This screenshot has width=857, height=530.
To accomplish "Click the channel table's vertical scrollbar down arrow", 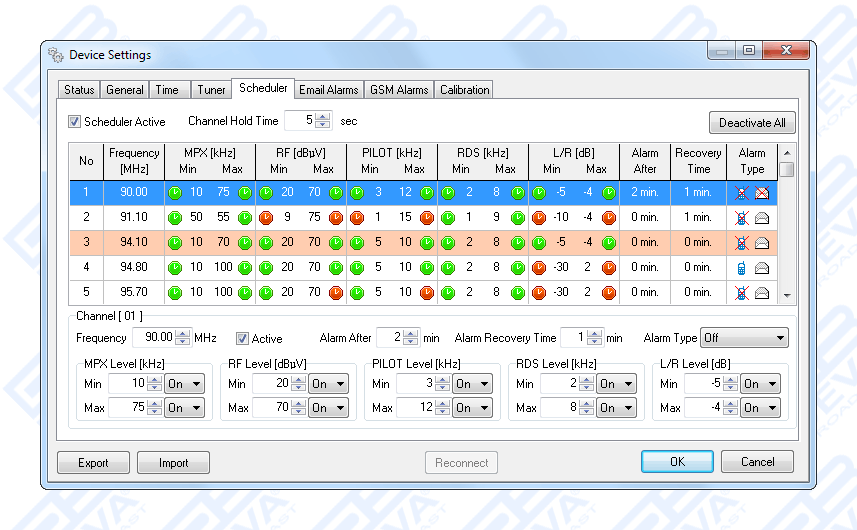I will 787,296.
